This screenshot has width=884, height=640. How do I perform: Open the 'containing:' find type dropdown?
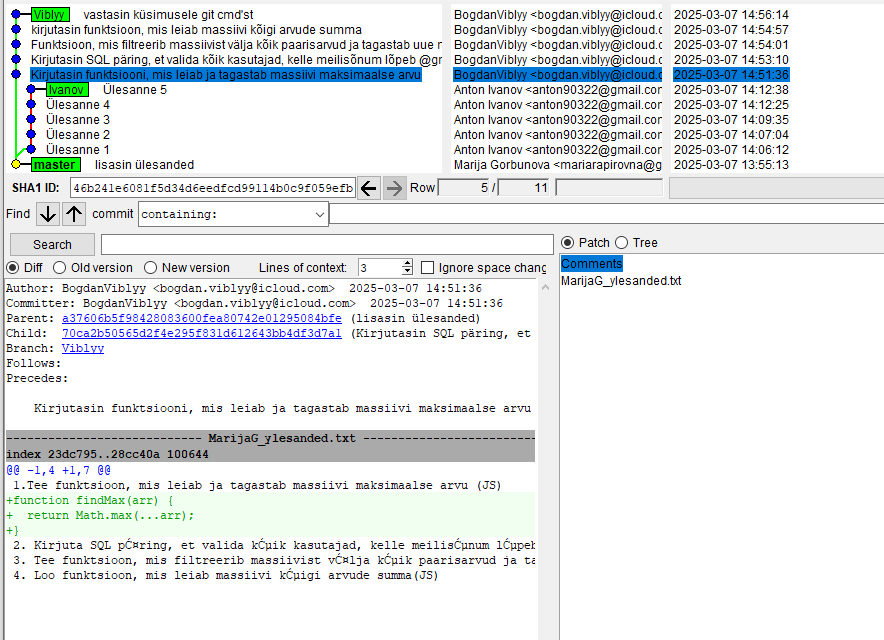point(319,214)
